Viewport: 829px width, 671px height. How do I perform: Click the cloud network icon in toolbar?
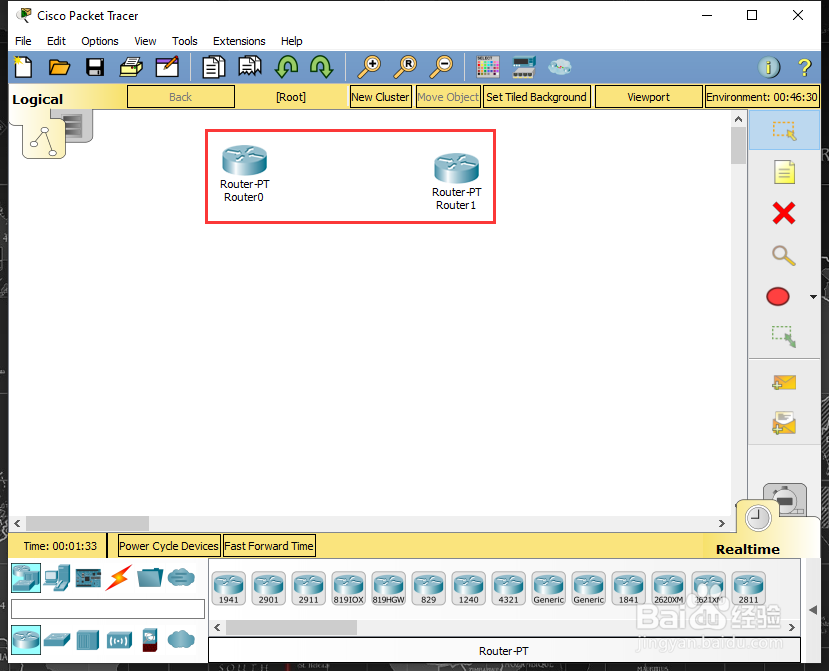[x=560, y=67]
